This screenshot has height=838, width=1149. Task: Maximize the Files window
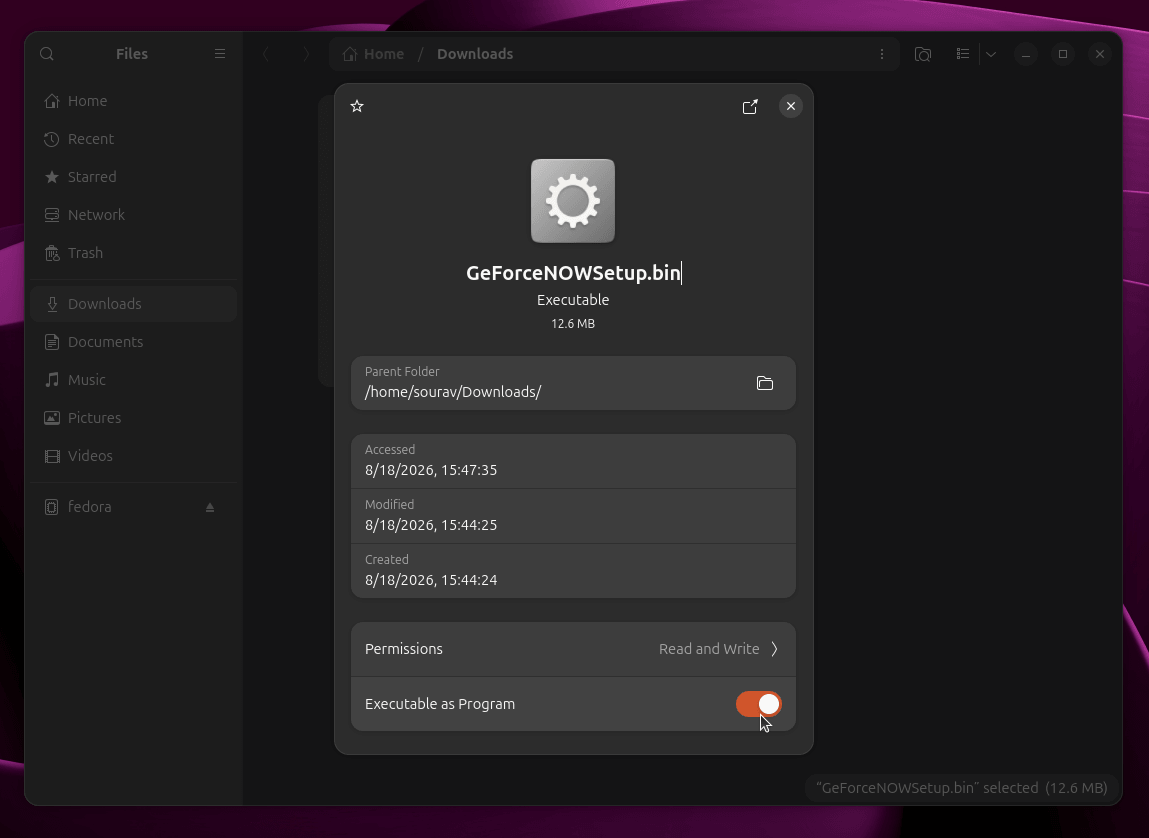point(1063,54)
